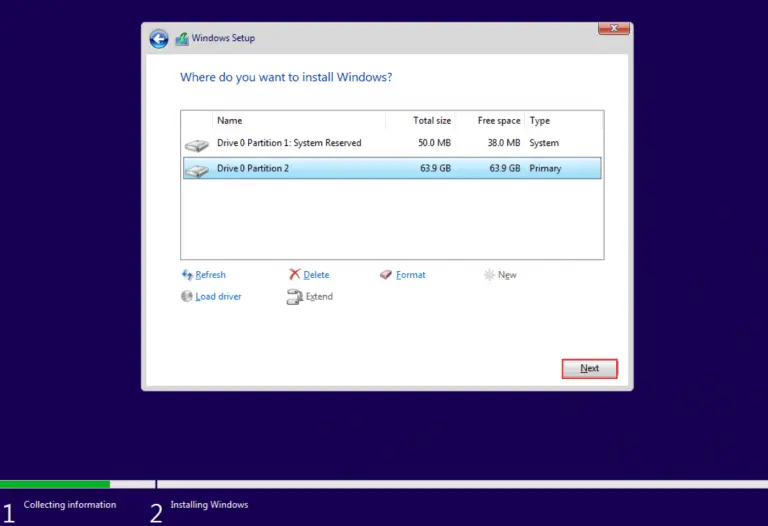
Task: Click the 50.0 MB total size cell
Action: pyautogui.click(x=434, y=143)
